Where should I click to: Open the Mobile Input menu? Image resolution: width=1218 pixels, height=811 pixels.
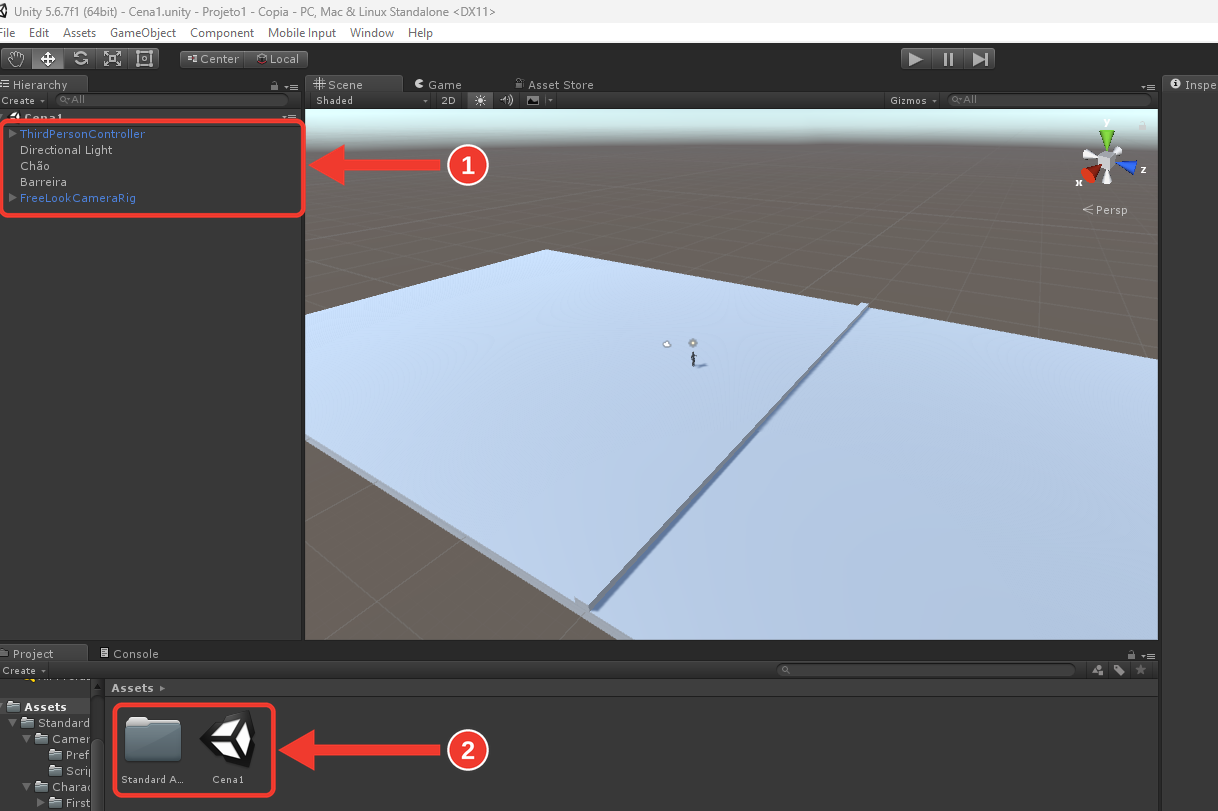pyautogui.click(x=302, y=33)
